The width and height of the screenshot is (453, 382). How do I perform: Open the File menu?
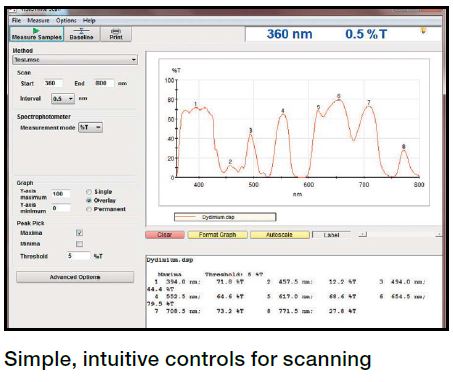(16, 20)
